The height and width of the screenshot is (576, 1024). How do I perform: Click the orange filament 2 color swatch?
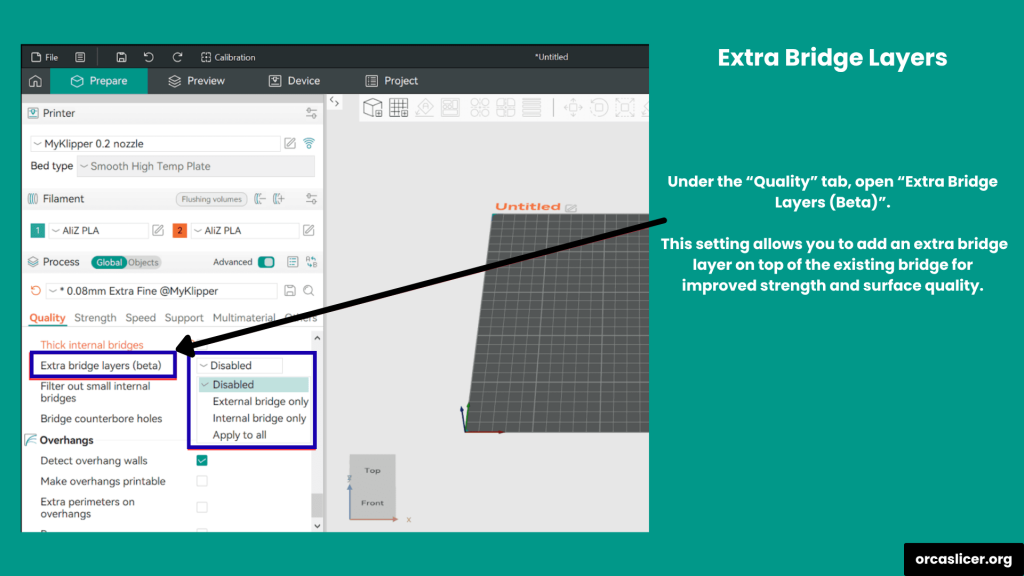180,231
